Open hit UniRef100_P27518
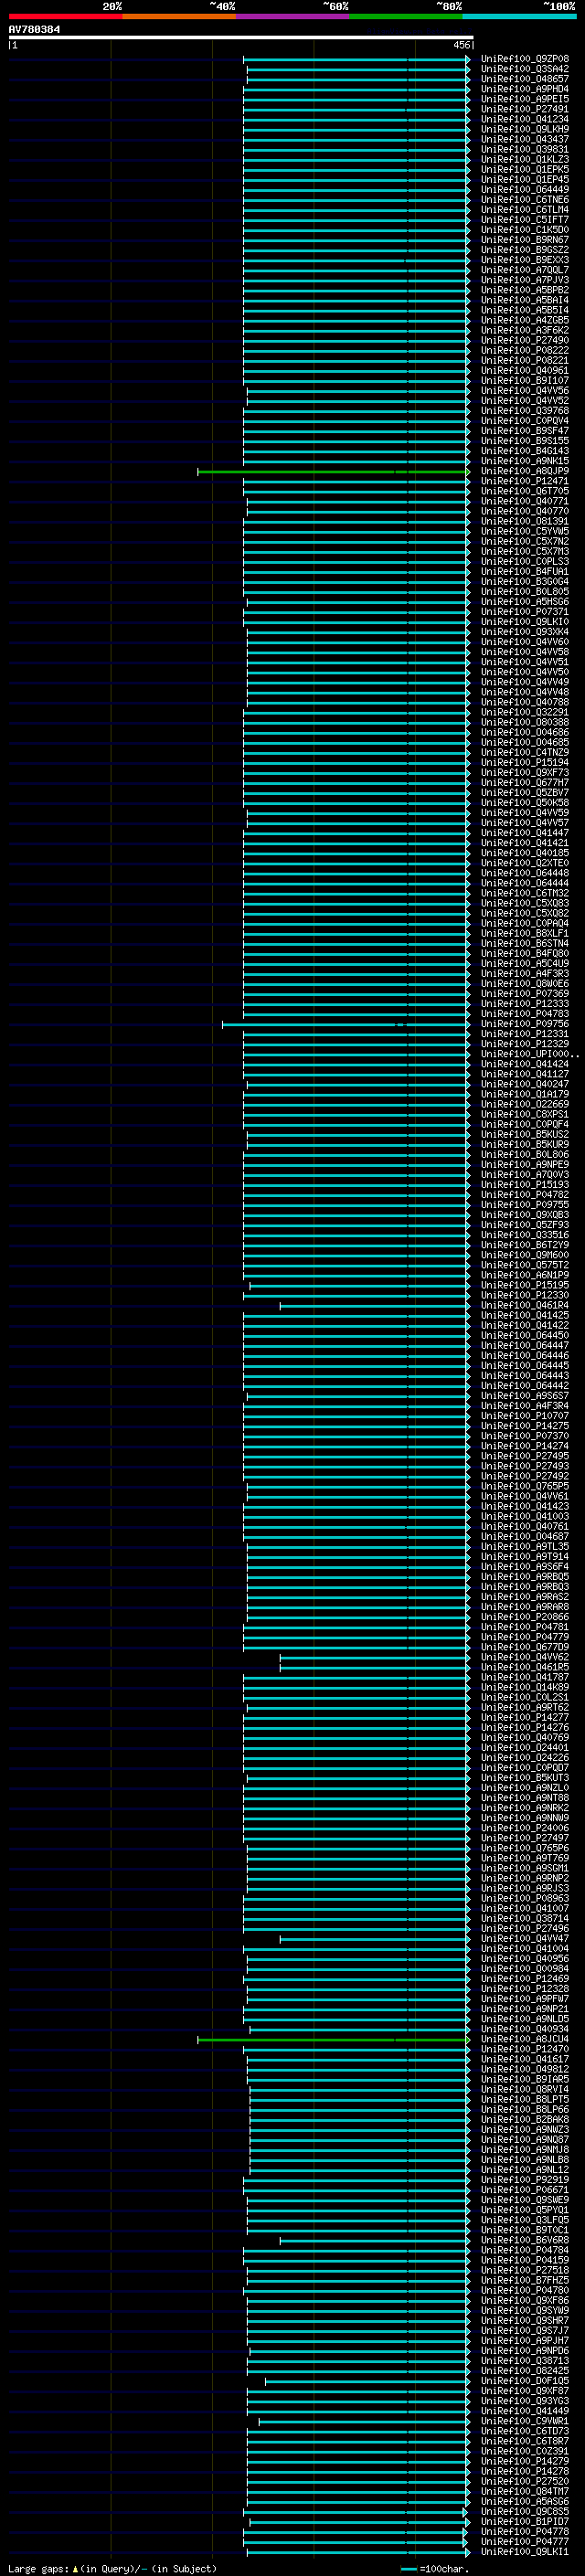 (524, 2270)
